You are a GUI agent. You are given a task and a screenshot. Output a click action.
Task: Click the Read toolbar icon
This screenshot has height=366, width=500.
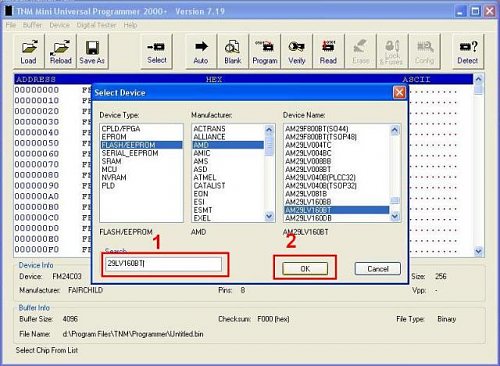[328, 52]
